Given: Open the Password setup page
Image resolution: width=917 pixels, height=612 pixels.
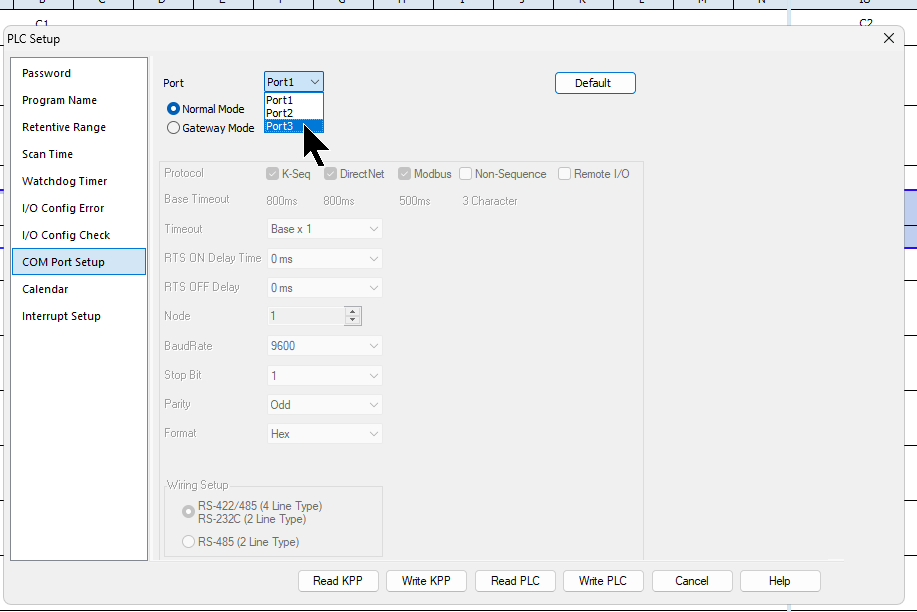Looking at the screenshot, I should 79,73.
